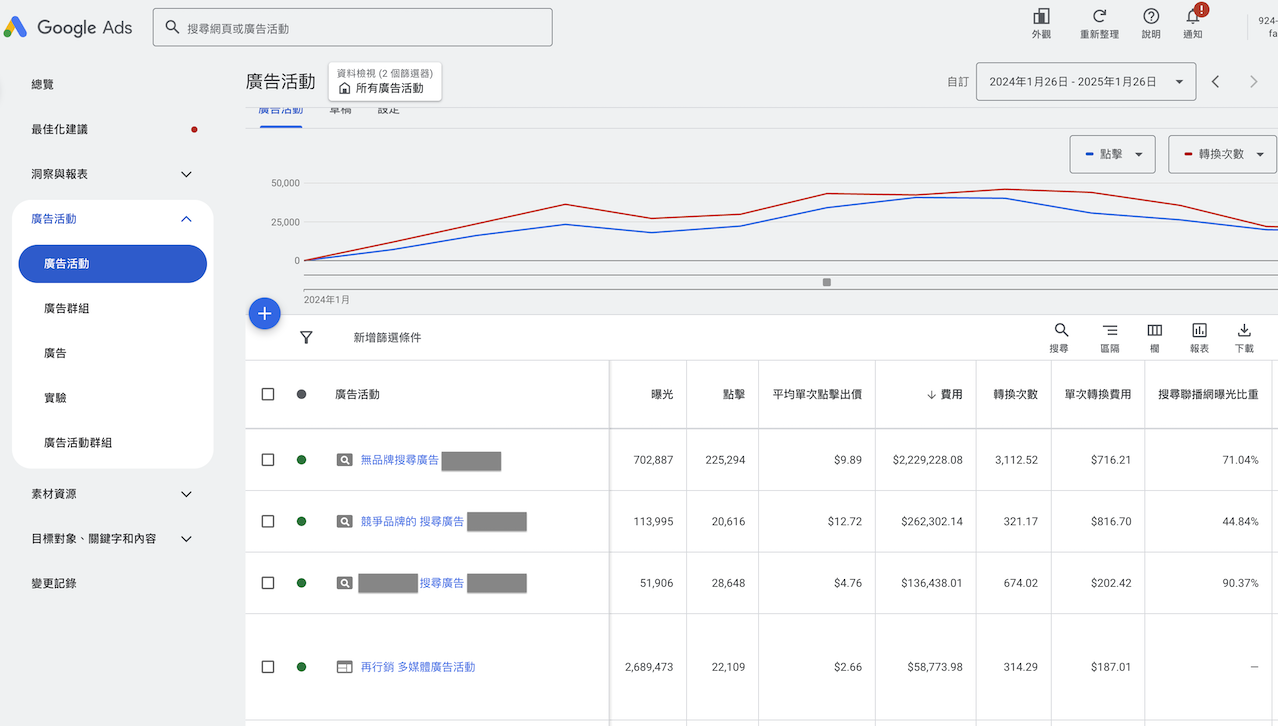Sort by the 費用 column header
Screen dimensions: 1278x726
(944, 395)
